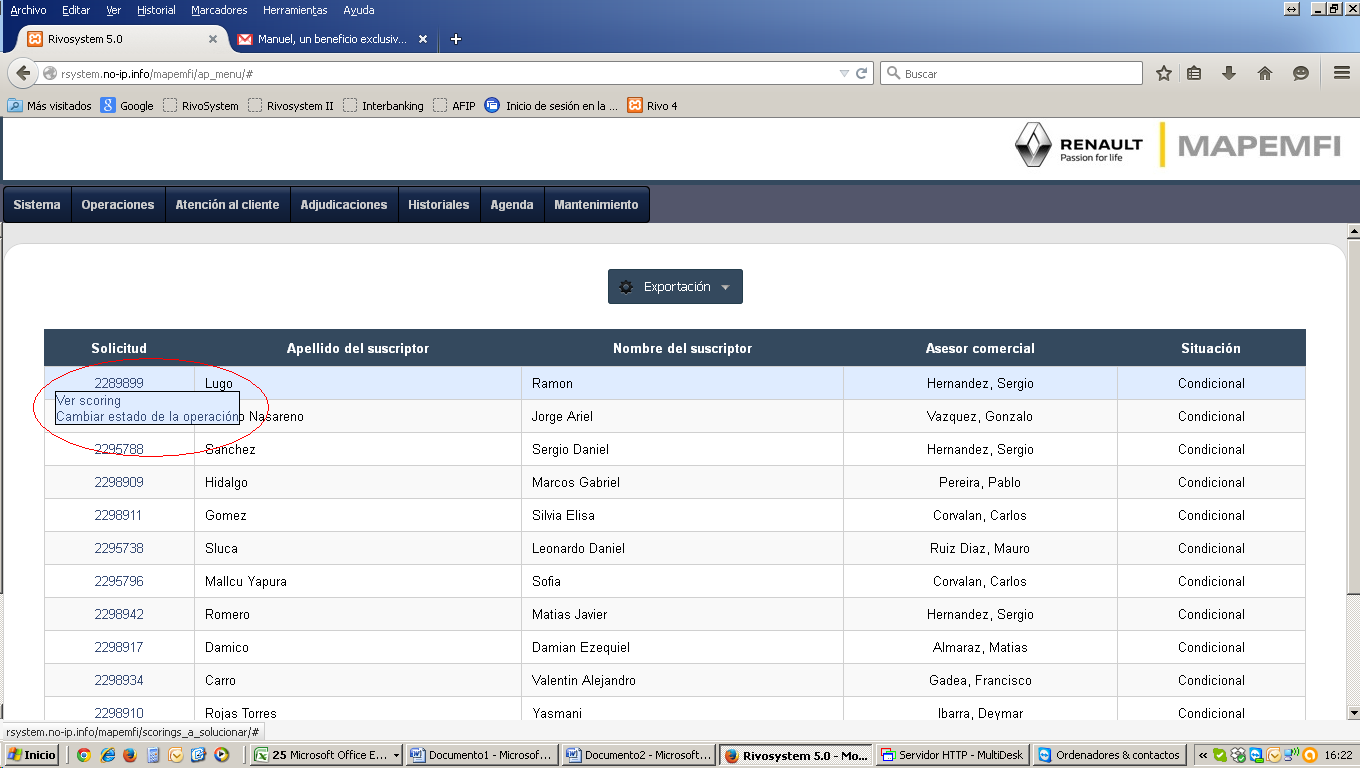Open the AFIP bookmark
Viewport: 1360px width, 768px height.
454,106
